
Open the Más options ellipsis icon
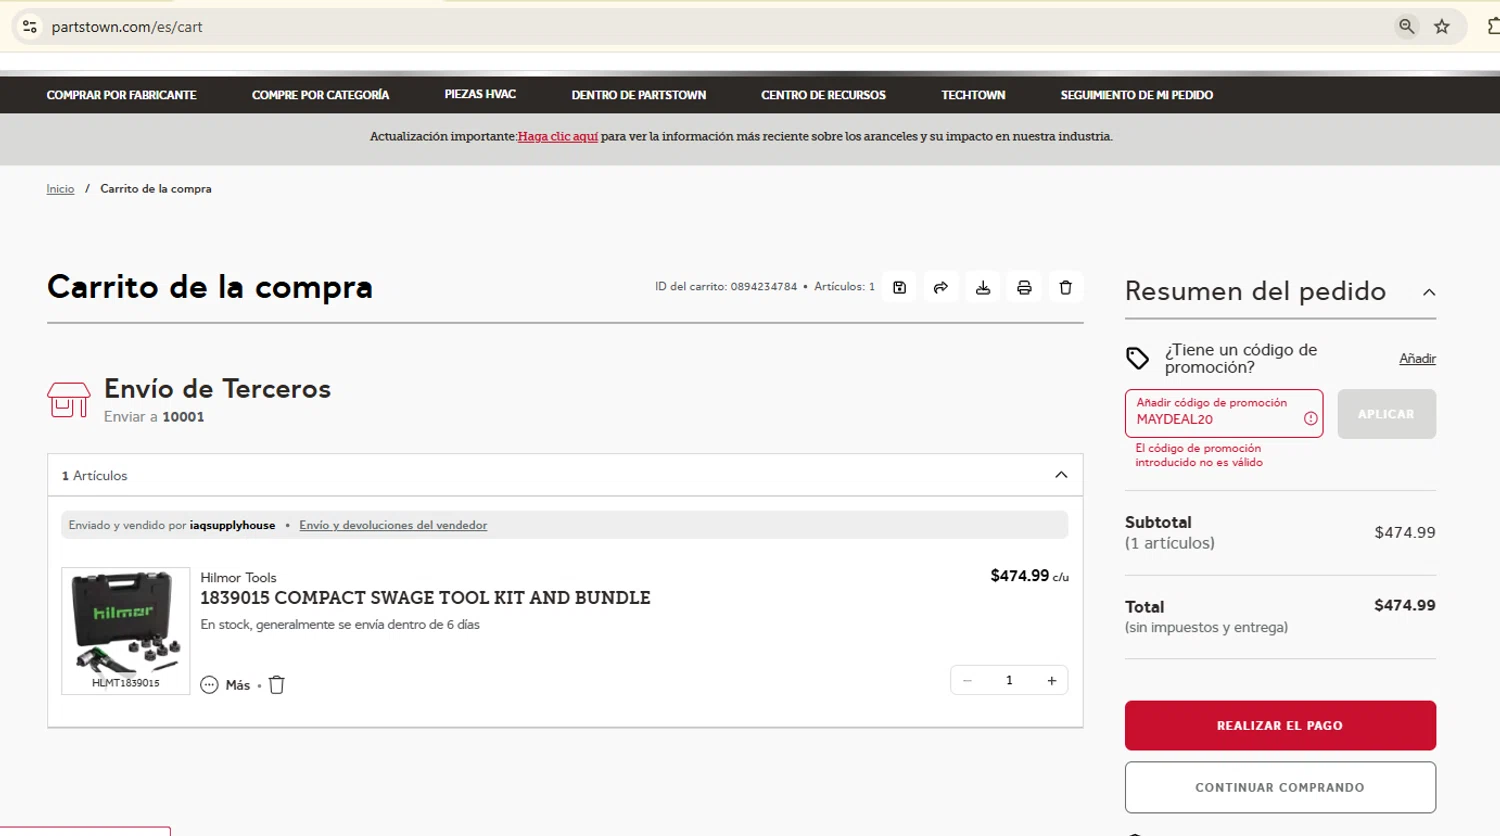[x=209, y=685]
